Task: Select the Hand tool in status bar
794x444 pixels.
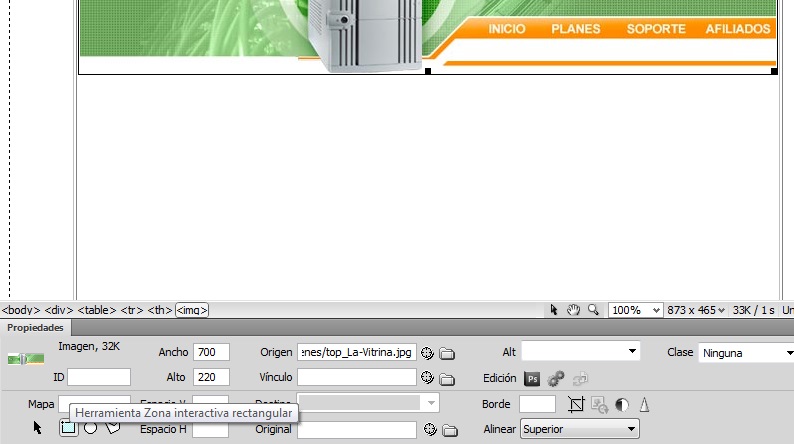Action: (574, 310)
